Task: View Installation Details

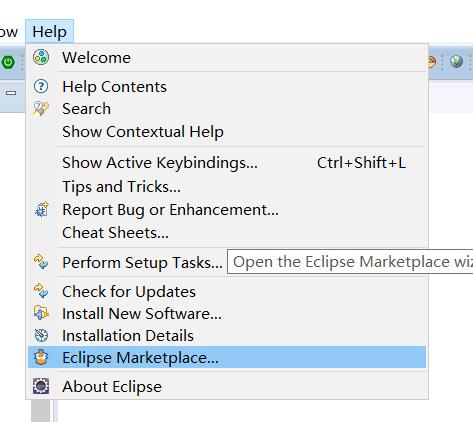Action: point(227,336)
